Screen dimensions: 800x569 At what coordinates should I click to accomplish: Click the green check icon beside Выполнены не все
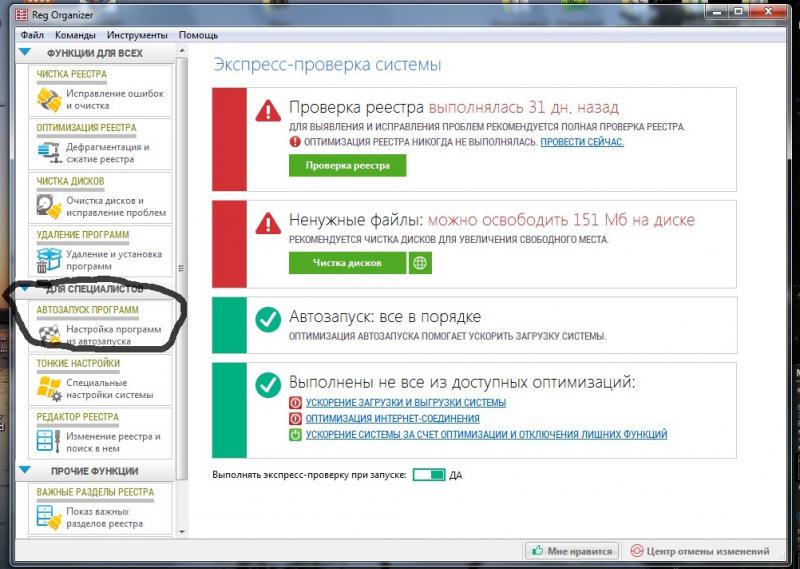tap(268, 385)
